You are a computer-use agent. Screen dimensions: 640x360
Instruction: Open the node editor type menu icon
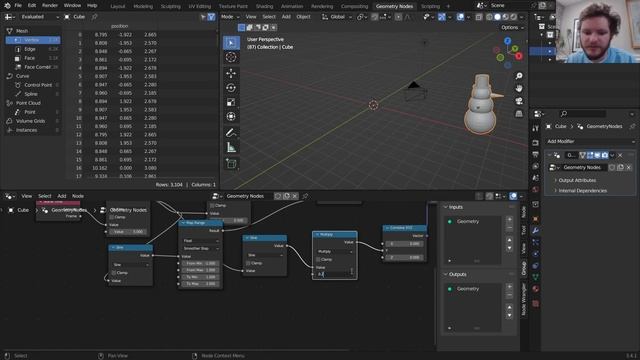(x=9, y=196)
